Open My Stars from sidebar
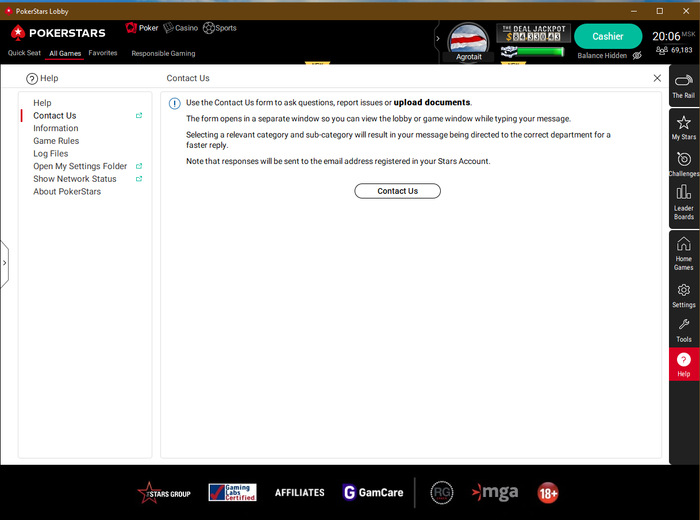 683,128
